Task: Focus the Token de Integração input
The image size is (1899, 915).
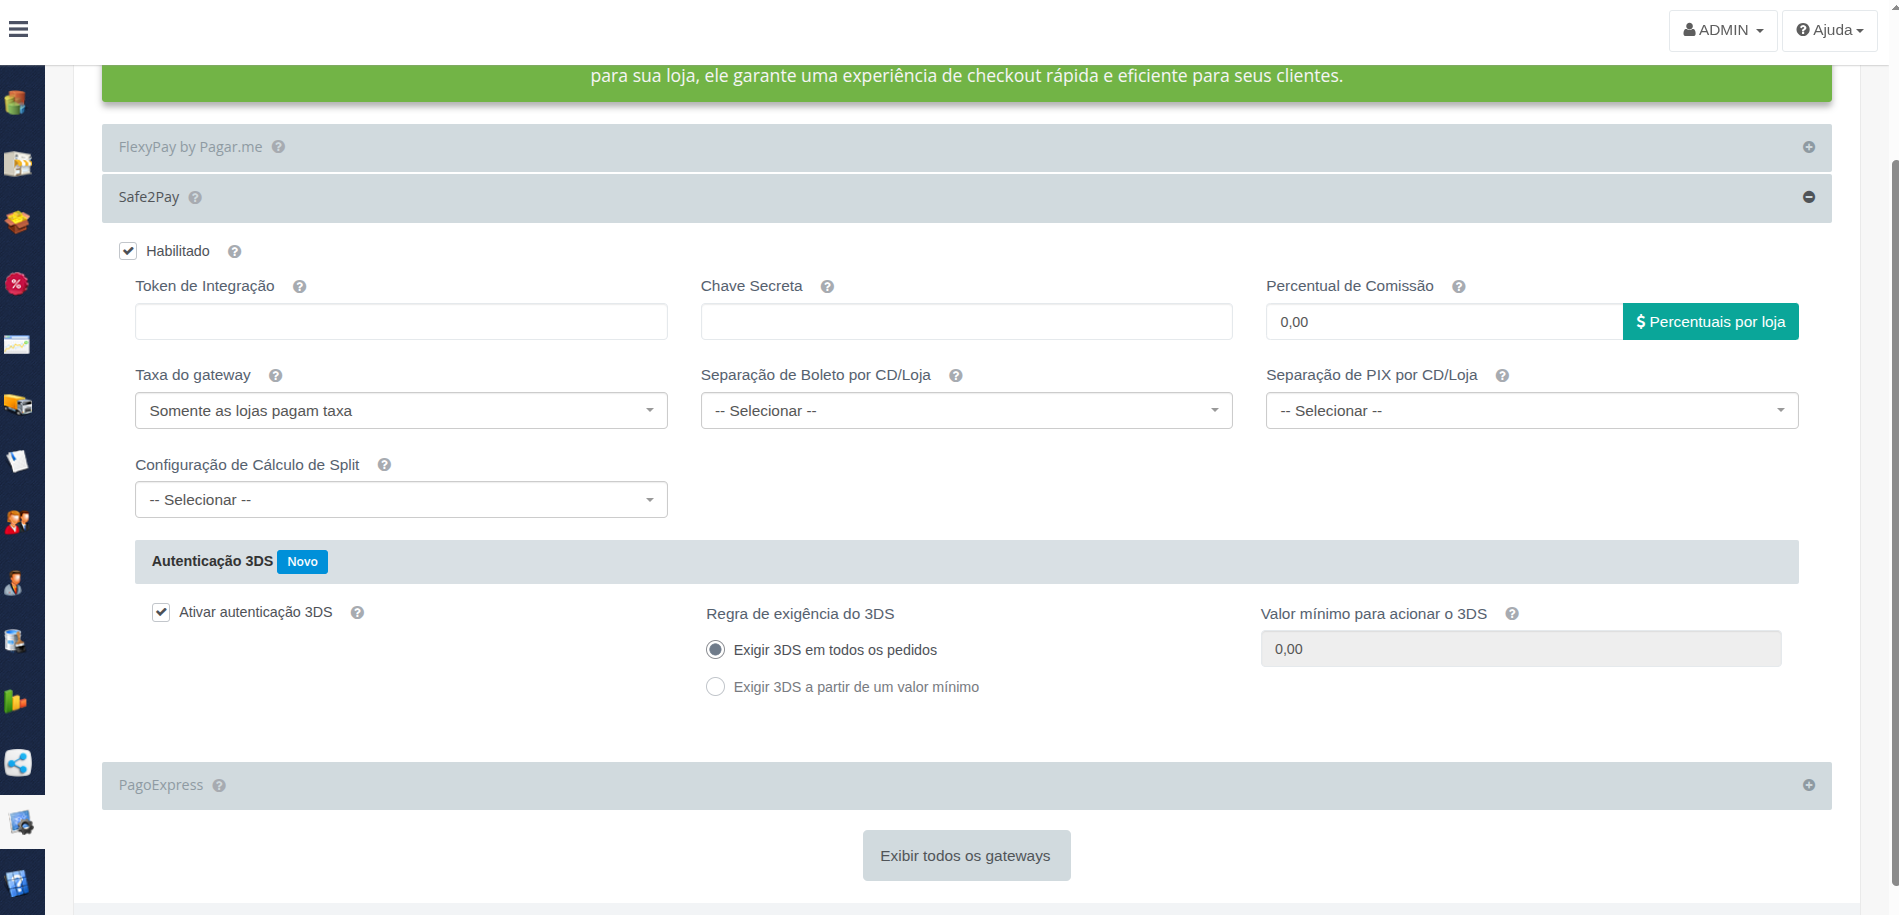Action: (x=401, y=322)
